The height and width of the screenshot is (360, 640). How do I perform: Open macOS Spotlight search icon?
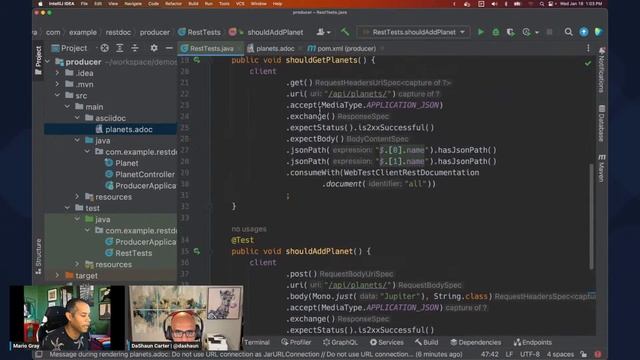pyautogui.click(x=542, y=4)
